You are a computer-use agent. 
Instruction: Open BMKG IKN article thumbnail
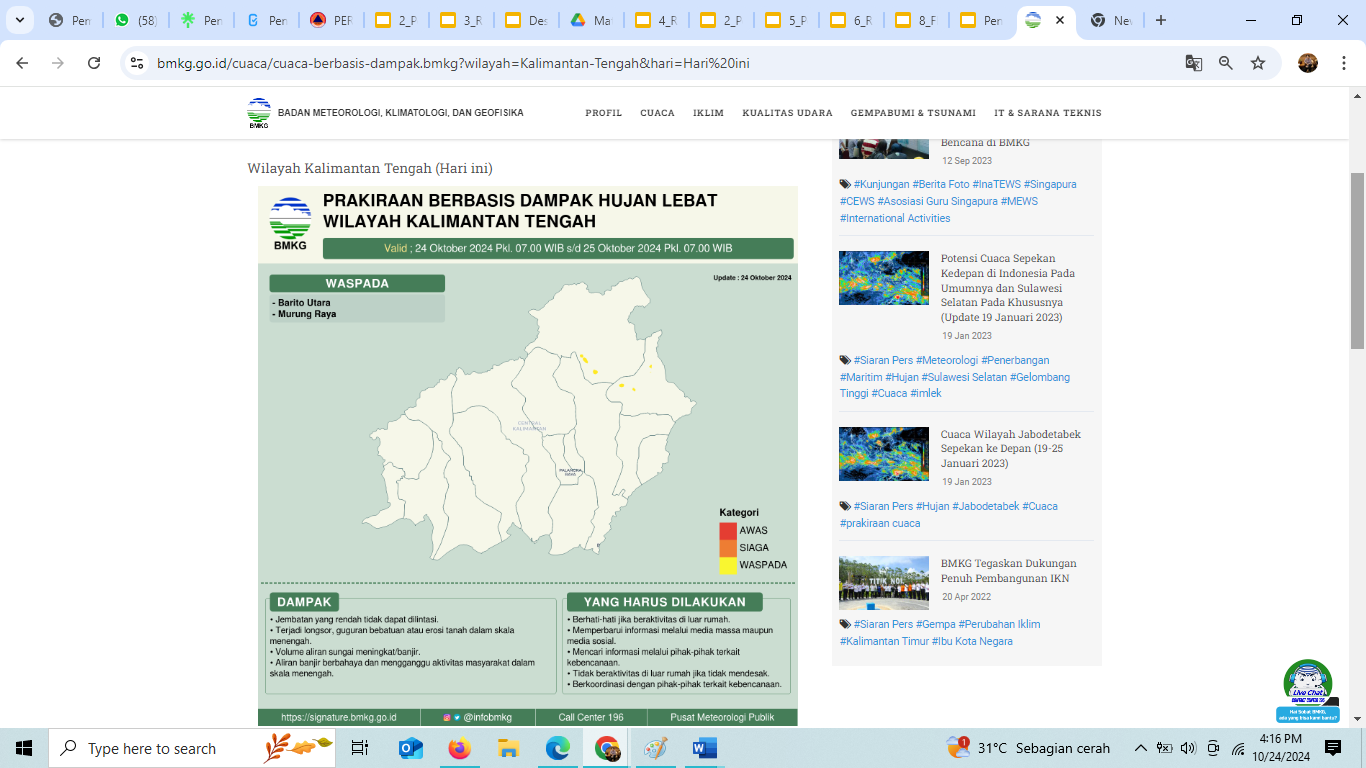click(x=884, y=583)
